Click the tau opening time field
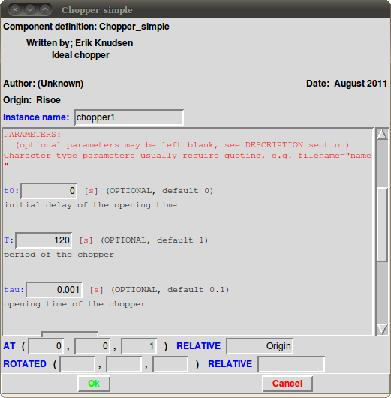Image resolution: width=391 pixels, height=398 pixels. pos(54,290)
